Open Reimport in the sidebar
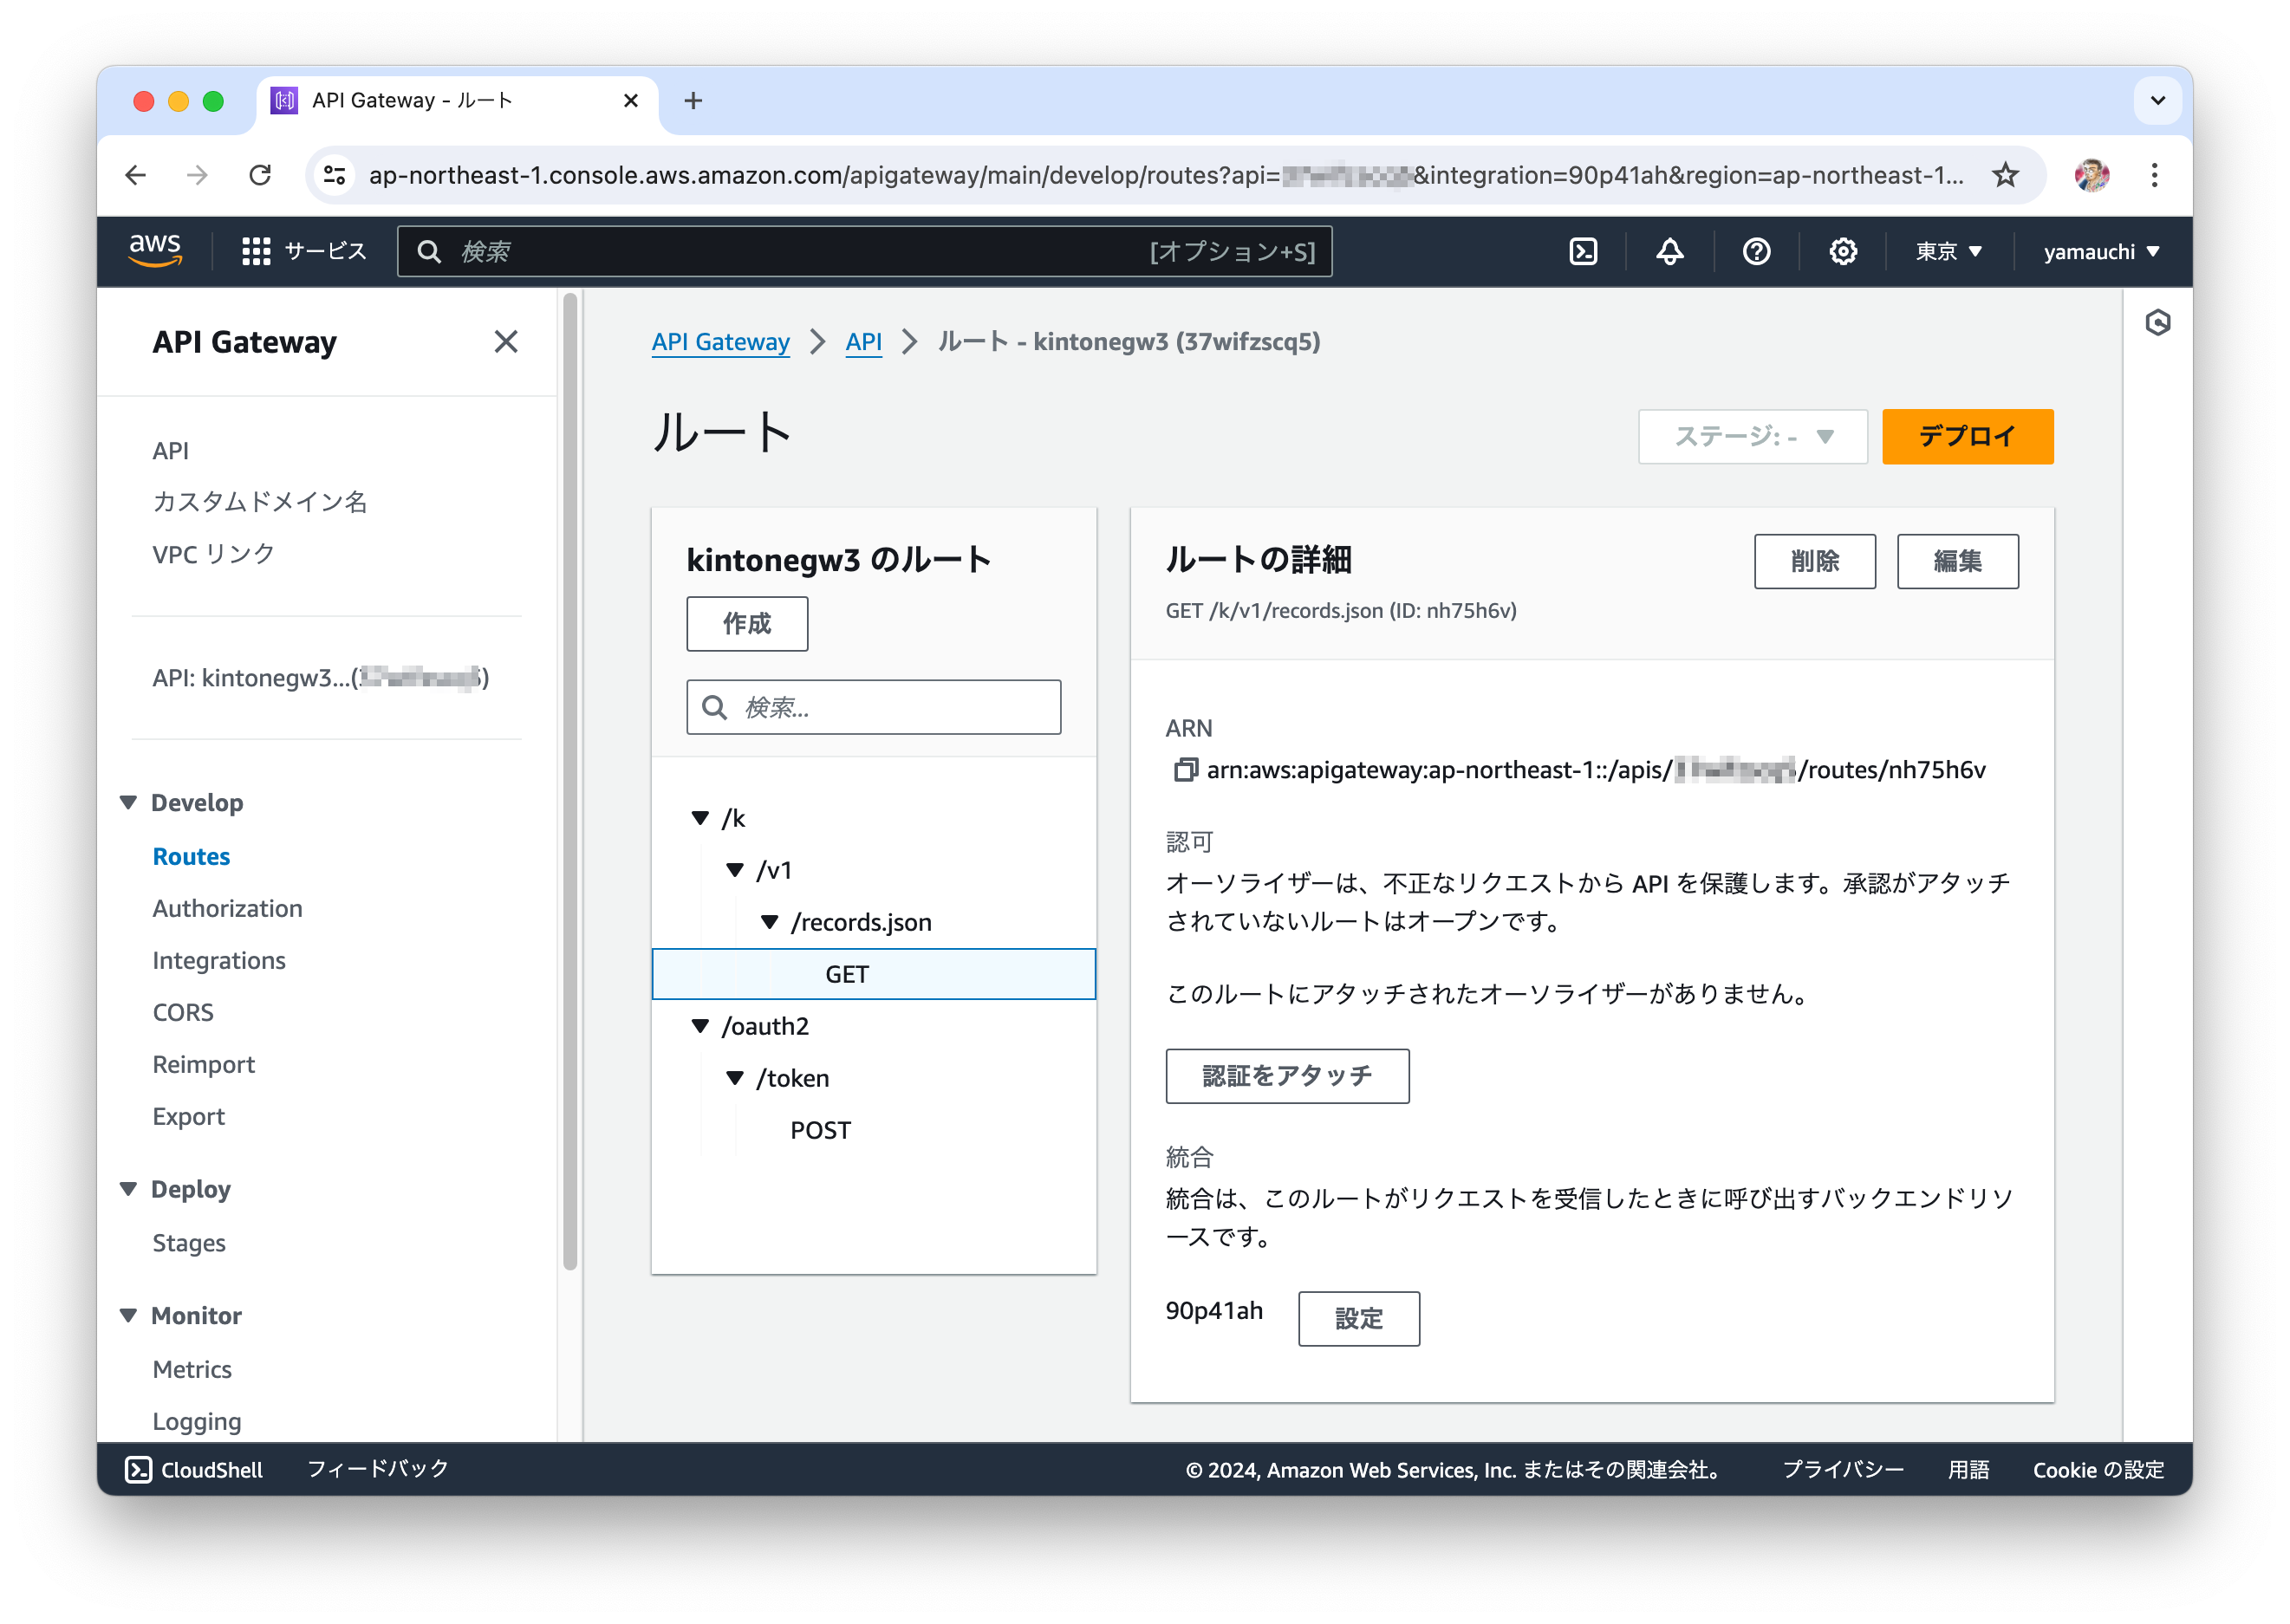Screen dimensions: 2290x1624 (x=204, y=1064)
